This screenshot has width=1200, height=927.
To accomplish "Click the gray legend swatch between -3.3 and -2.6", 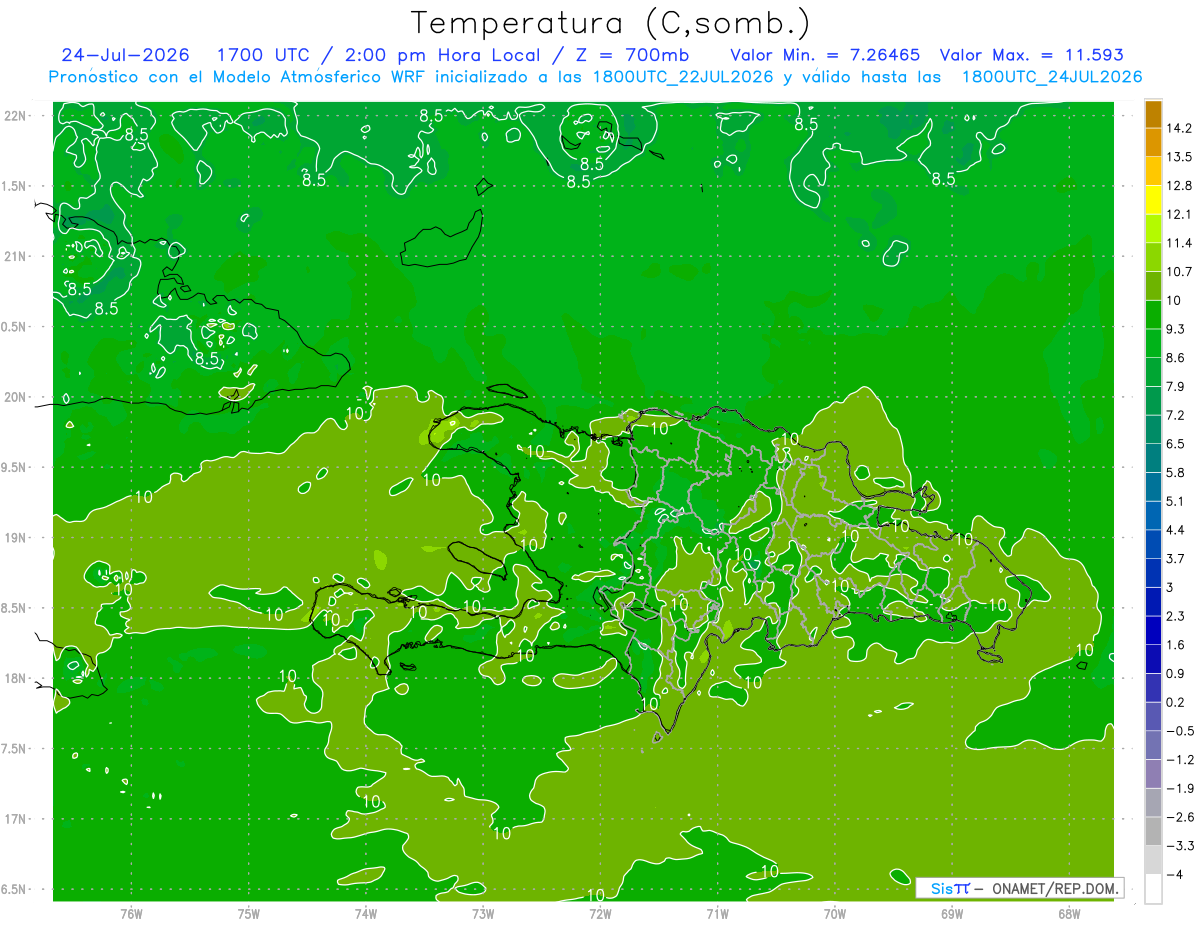I will coord(1153,831).
